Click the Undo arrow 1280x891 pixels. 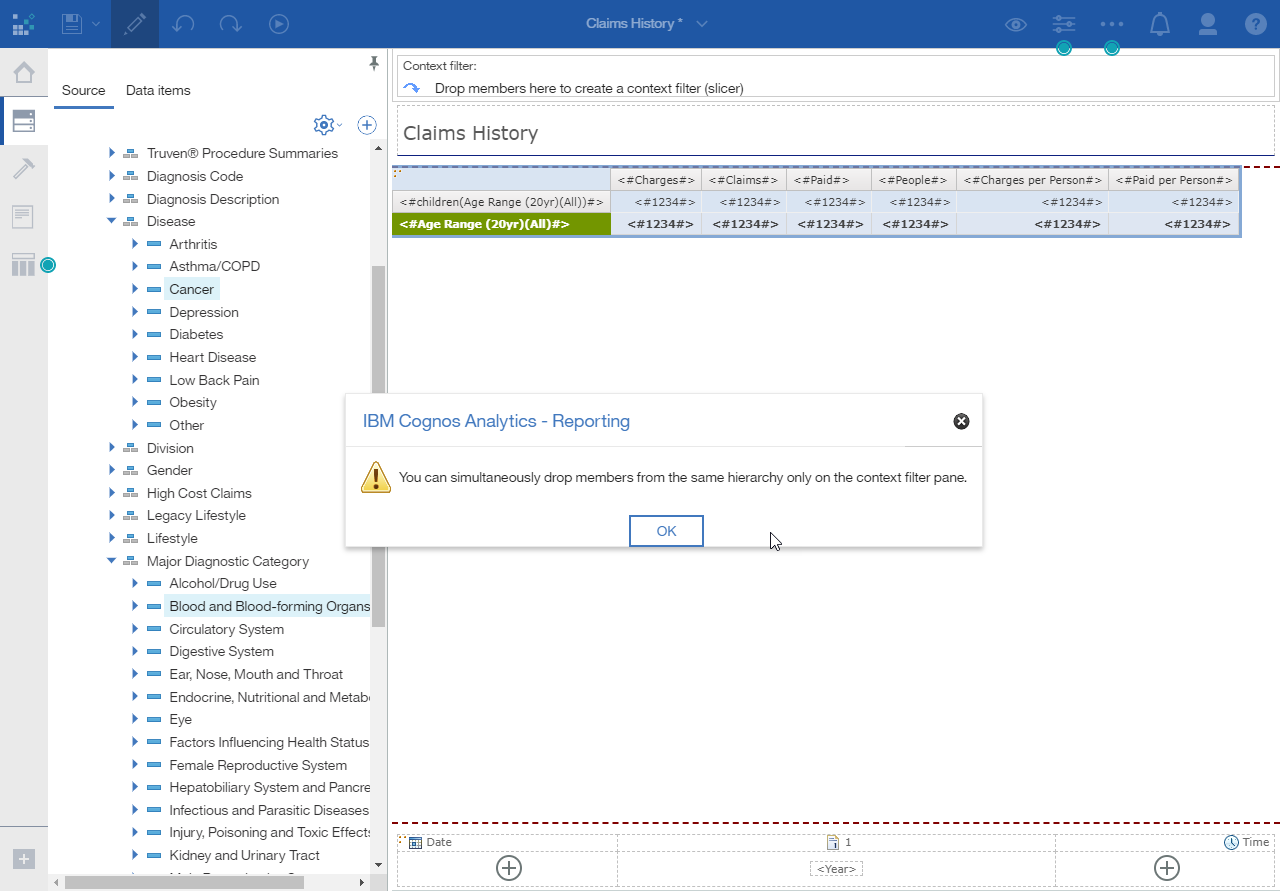point(183,24)
